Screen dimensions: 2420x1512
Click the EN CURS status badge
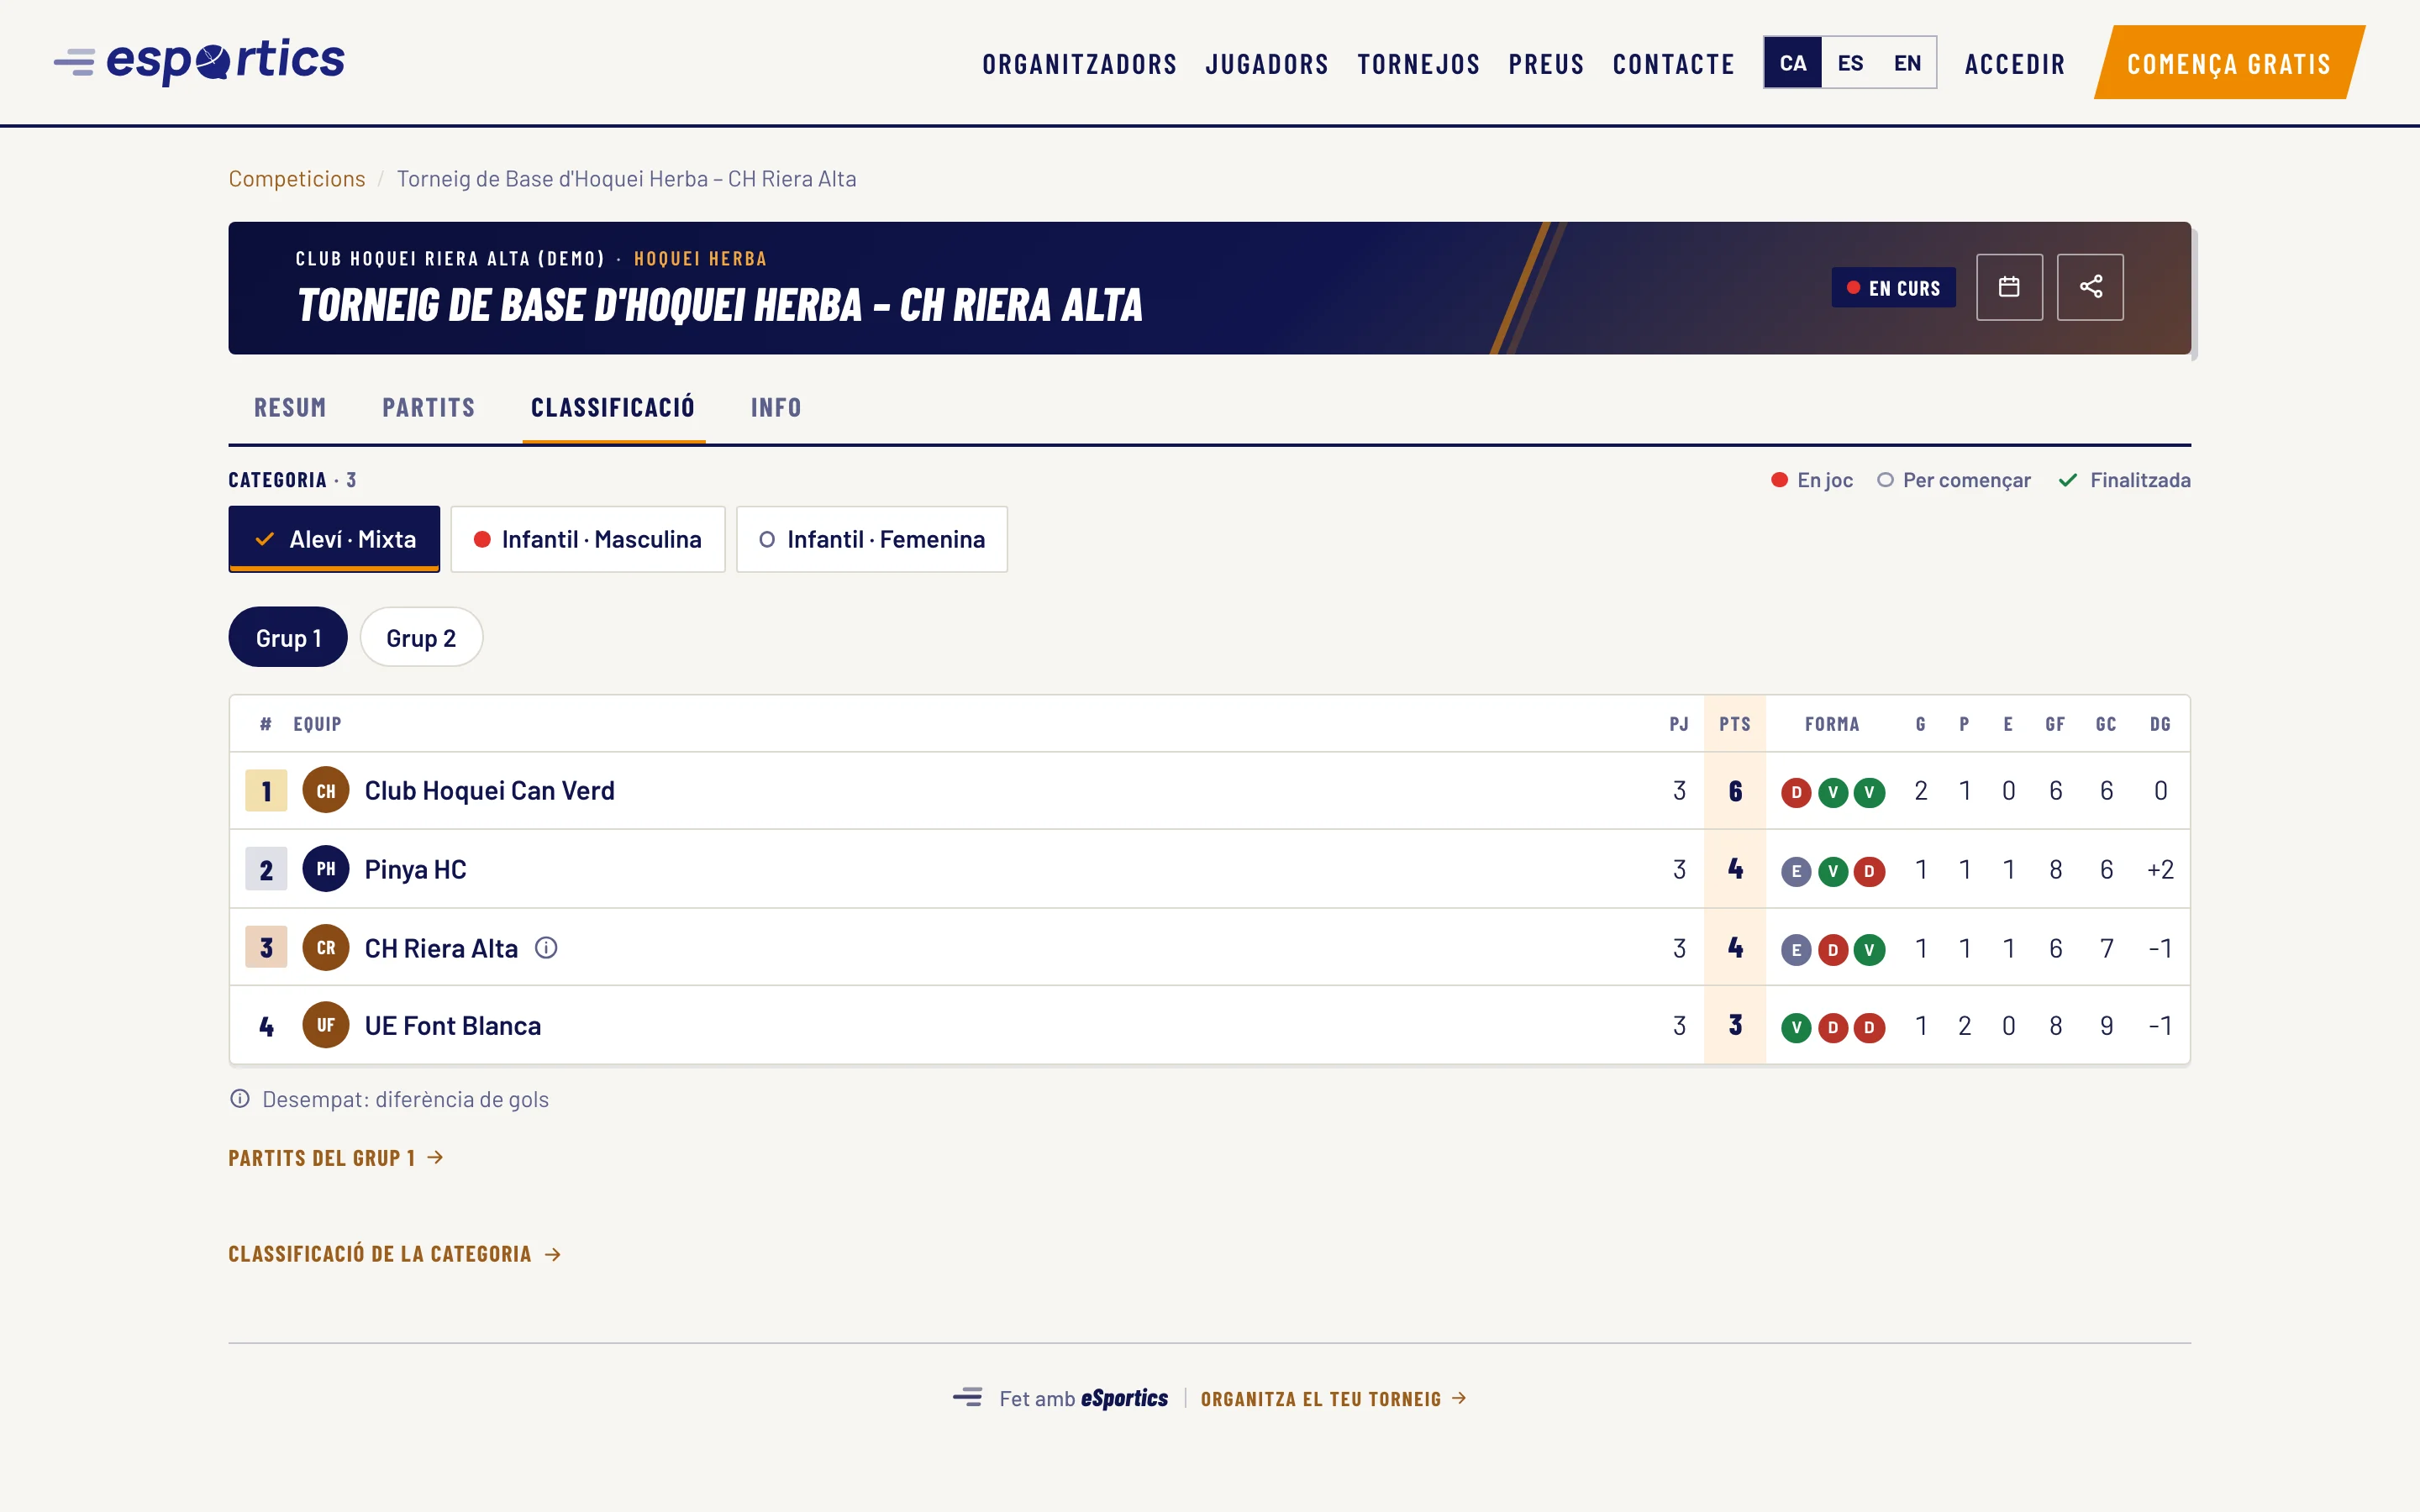[1893, 288]
